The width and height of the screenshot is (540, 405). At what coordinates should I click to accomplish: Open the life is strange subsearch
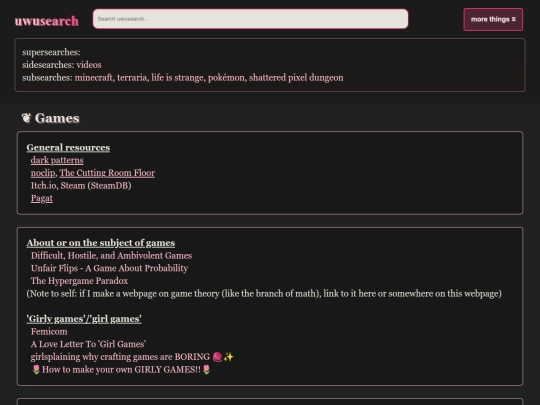click(178, 77)
